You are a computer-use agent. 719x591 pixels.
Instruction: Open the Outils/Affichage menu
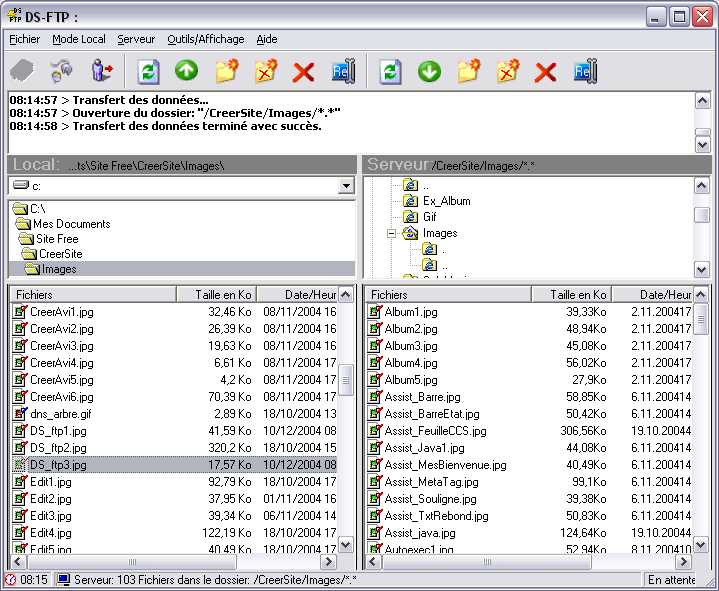click(x=206, y=39)
